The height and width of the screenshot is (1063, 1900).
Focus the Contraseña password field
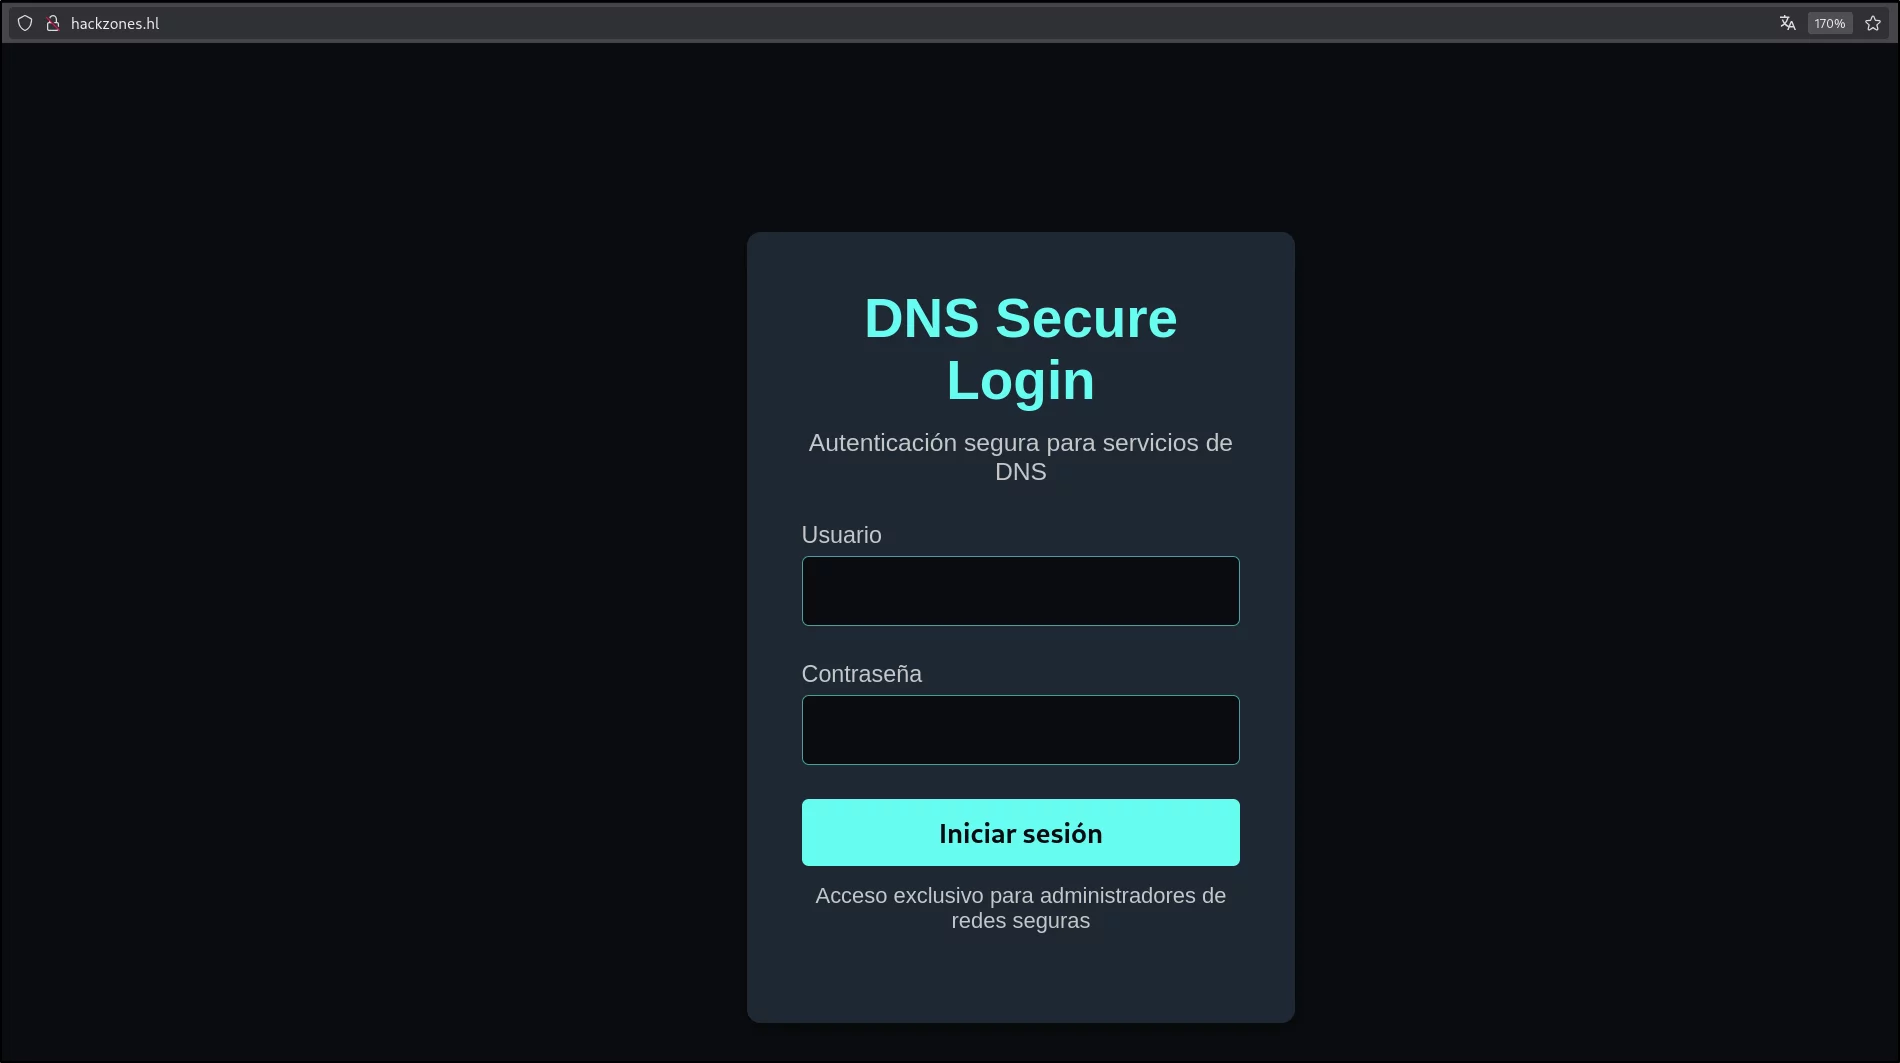(x=1020, y=730)
